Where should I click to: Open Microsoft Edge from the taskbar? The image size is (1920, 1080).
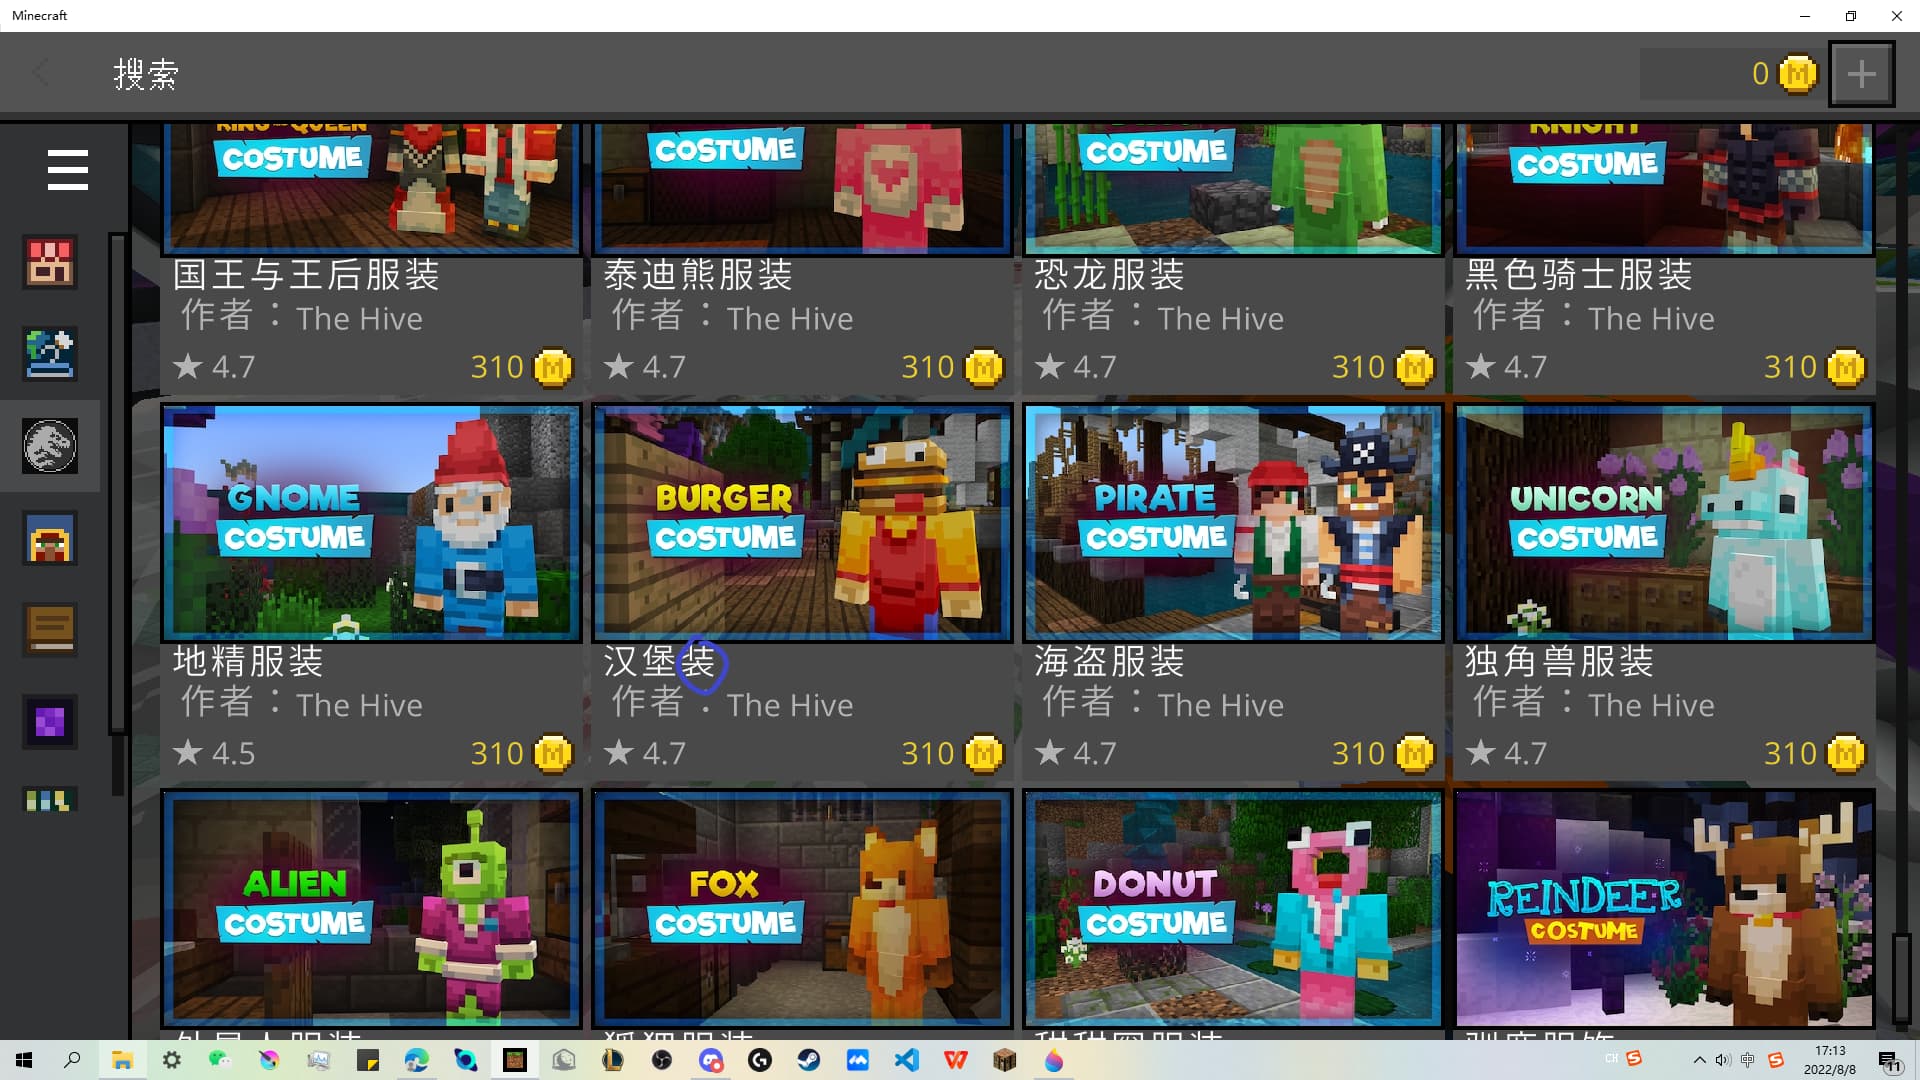pyautogui.click(x=416, y=1060)
